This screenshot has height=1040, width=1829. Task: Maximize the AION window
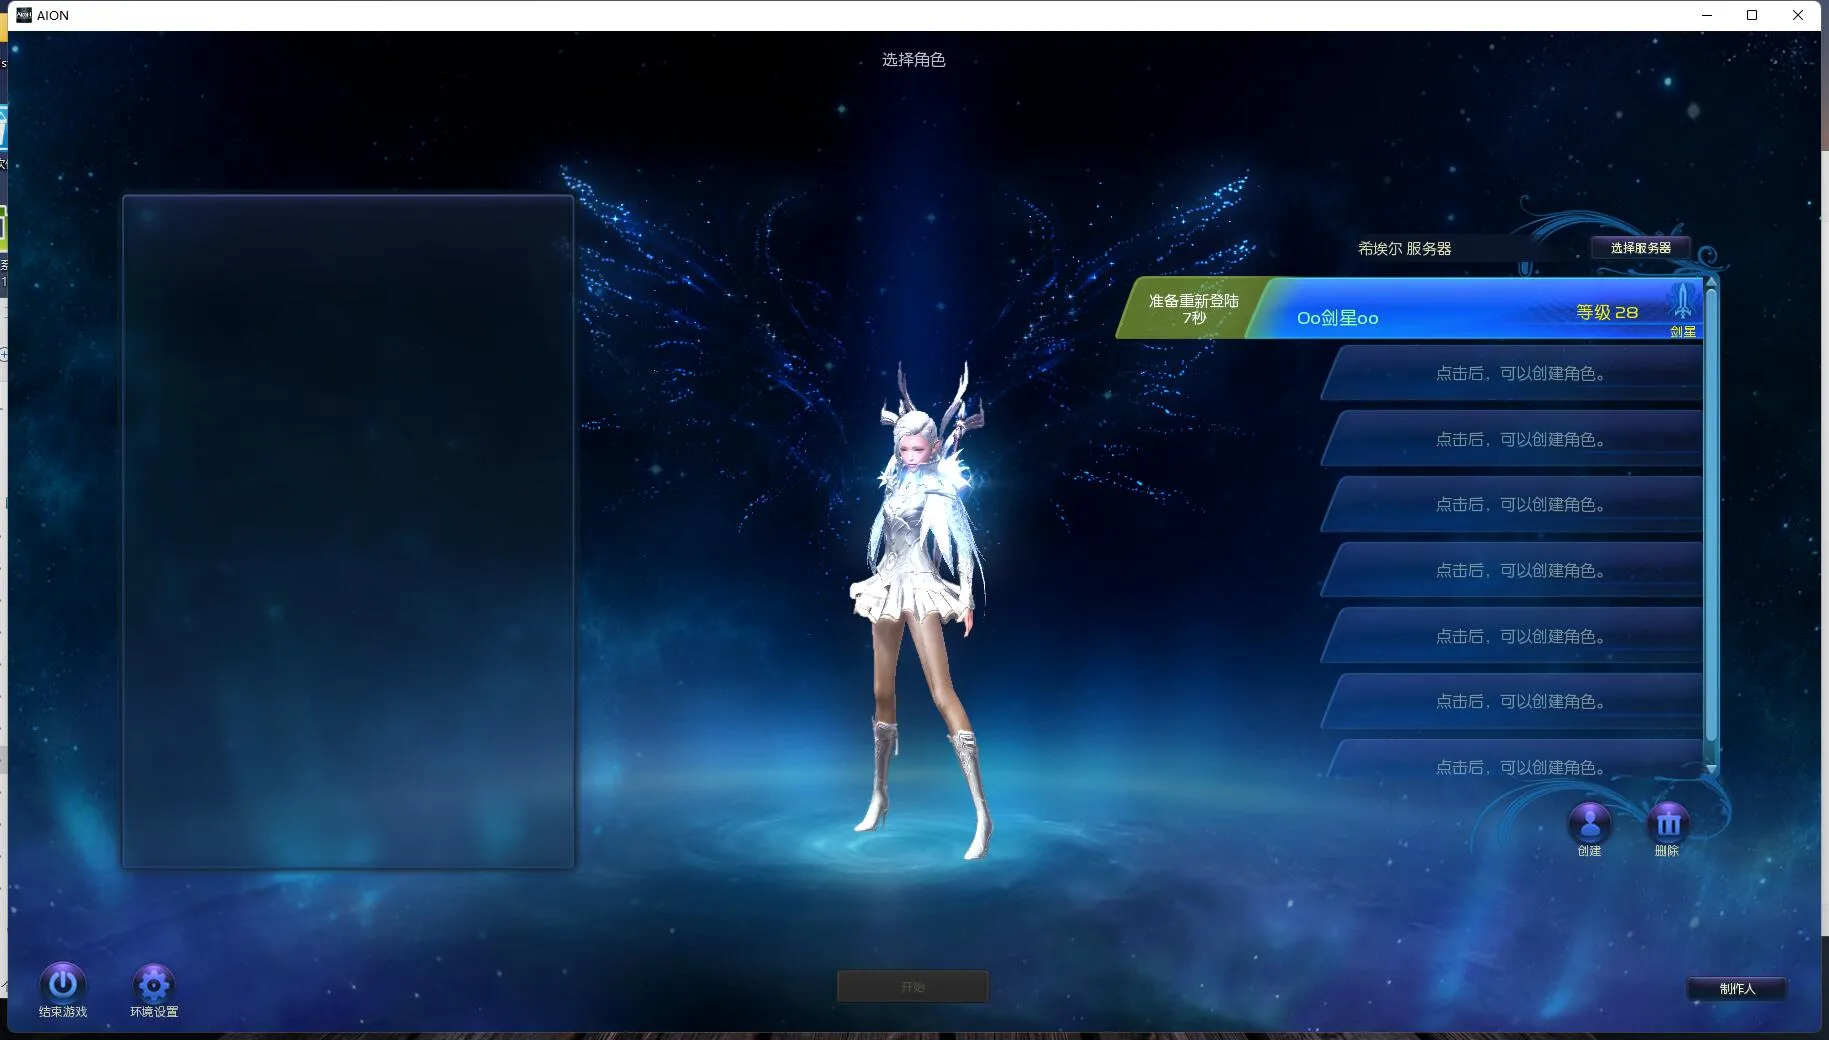(1752, 15)
